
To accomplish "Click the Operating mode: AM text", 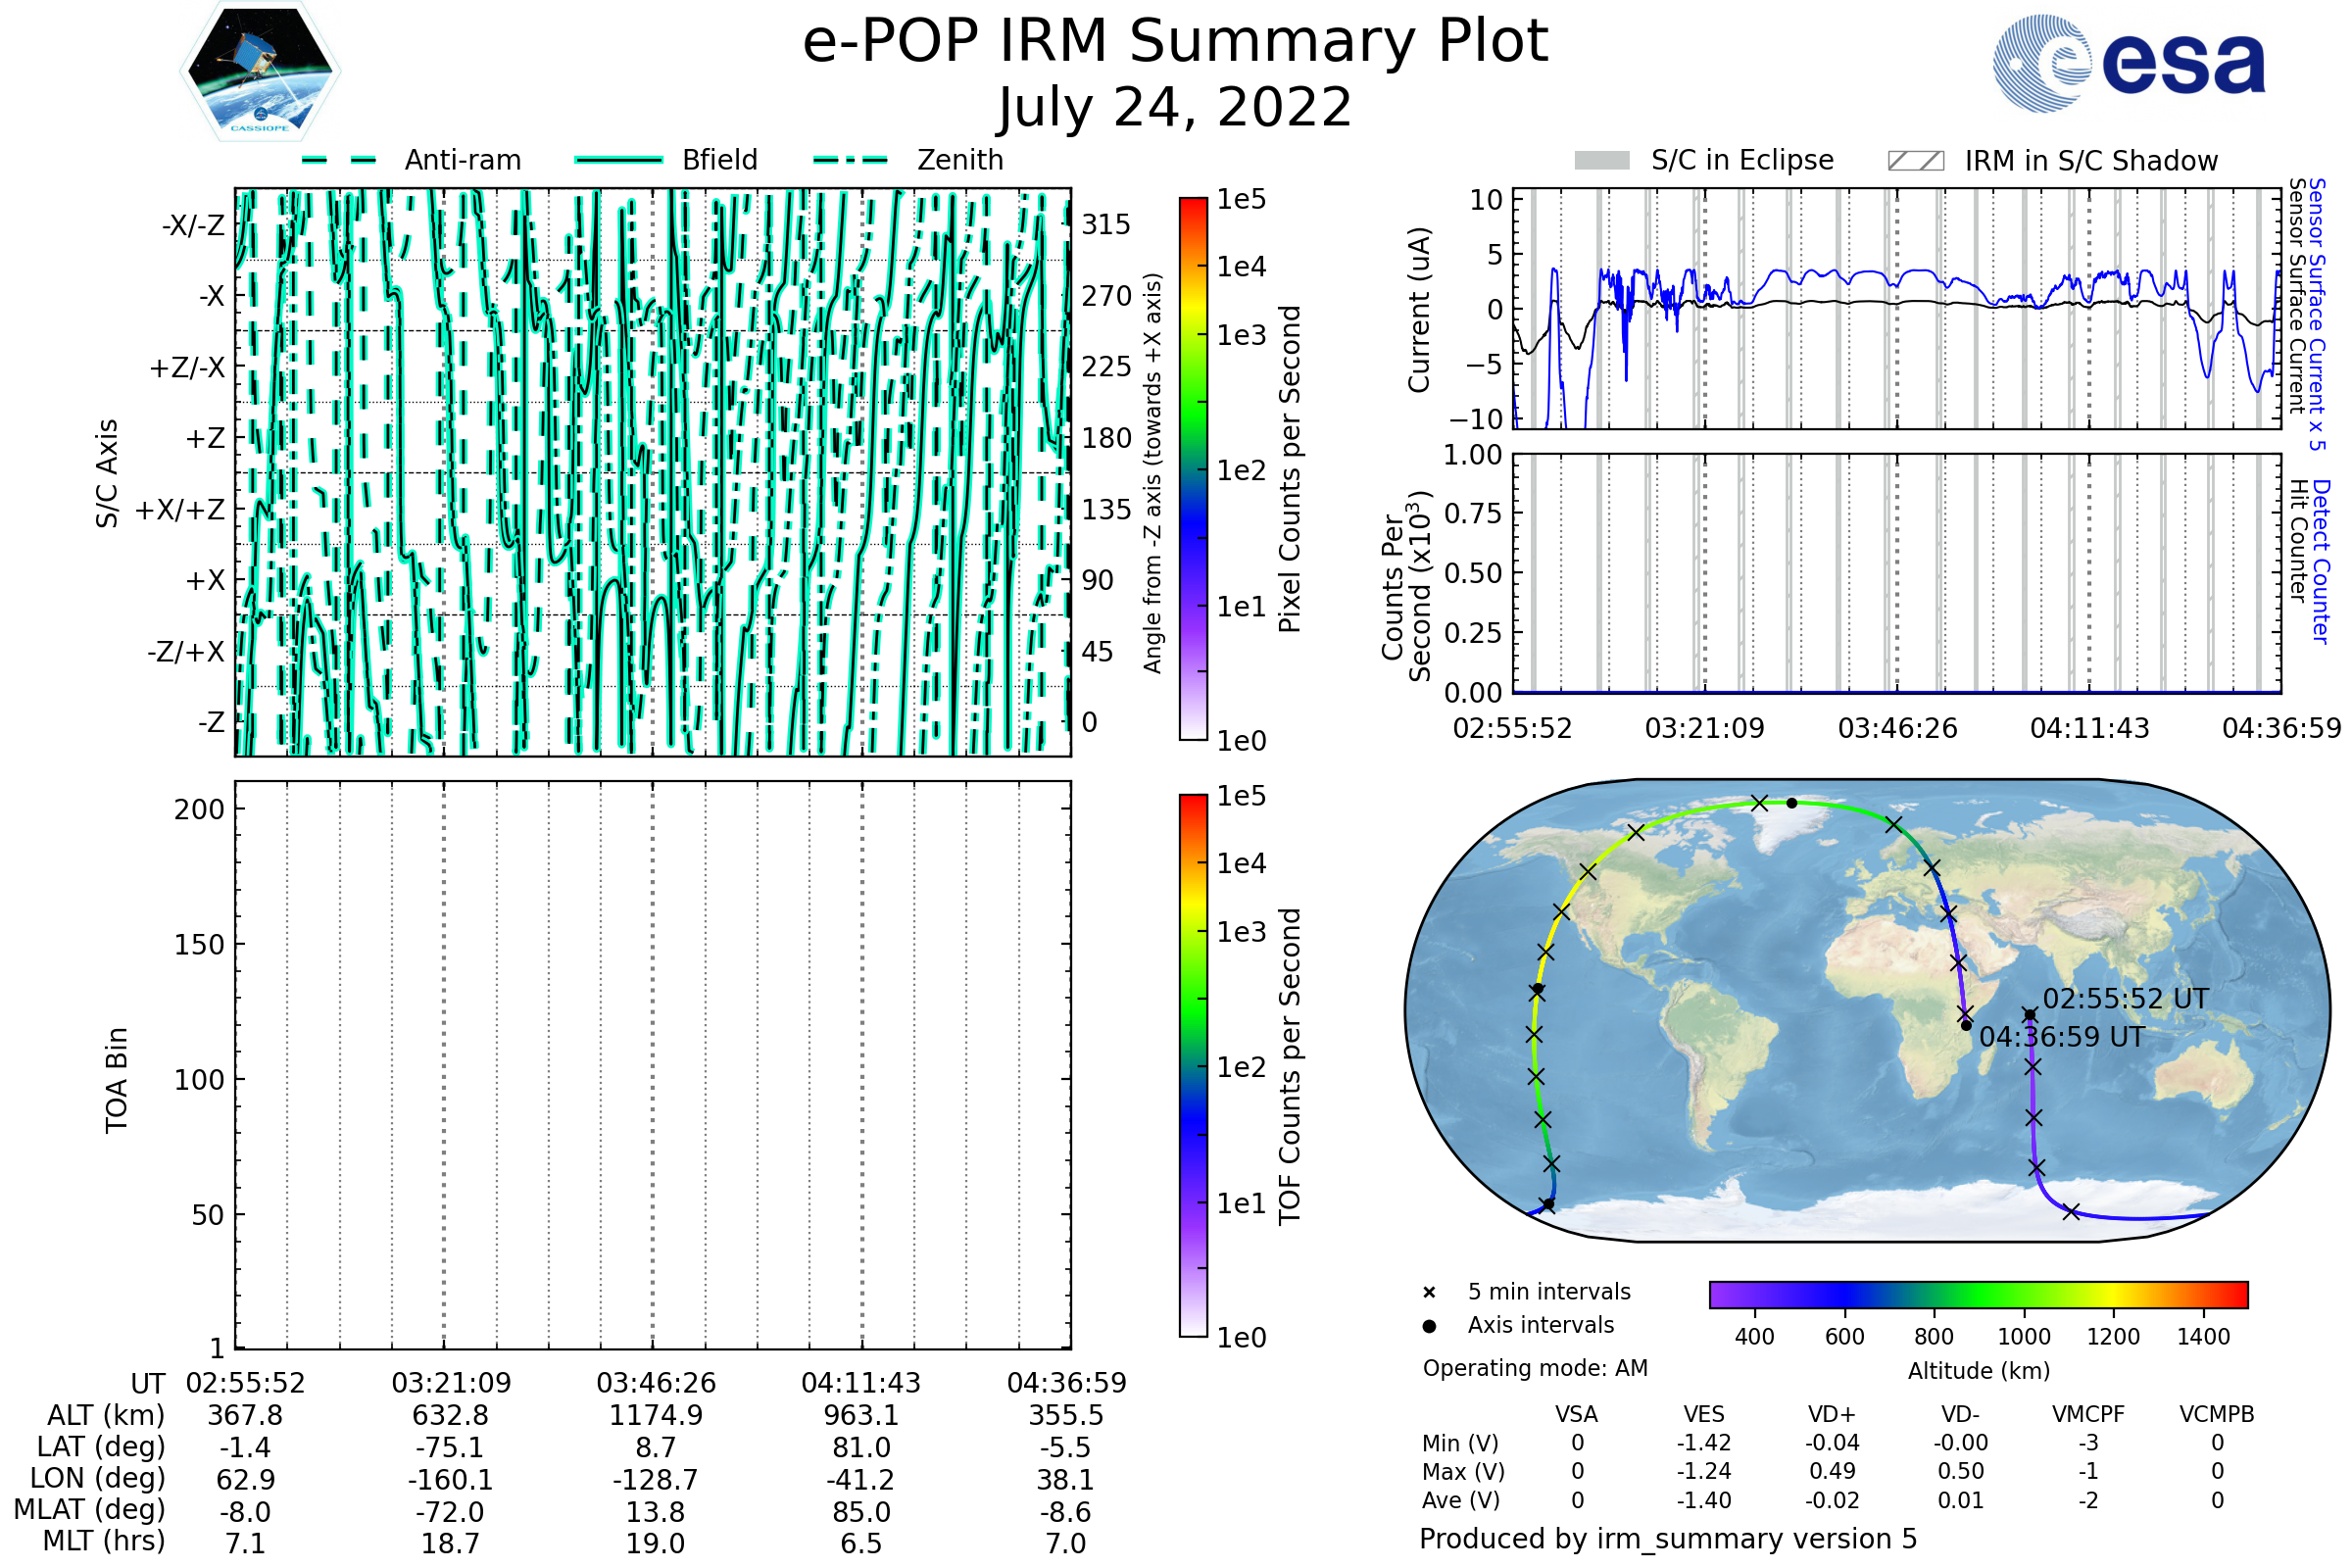I will 1535,1368.
